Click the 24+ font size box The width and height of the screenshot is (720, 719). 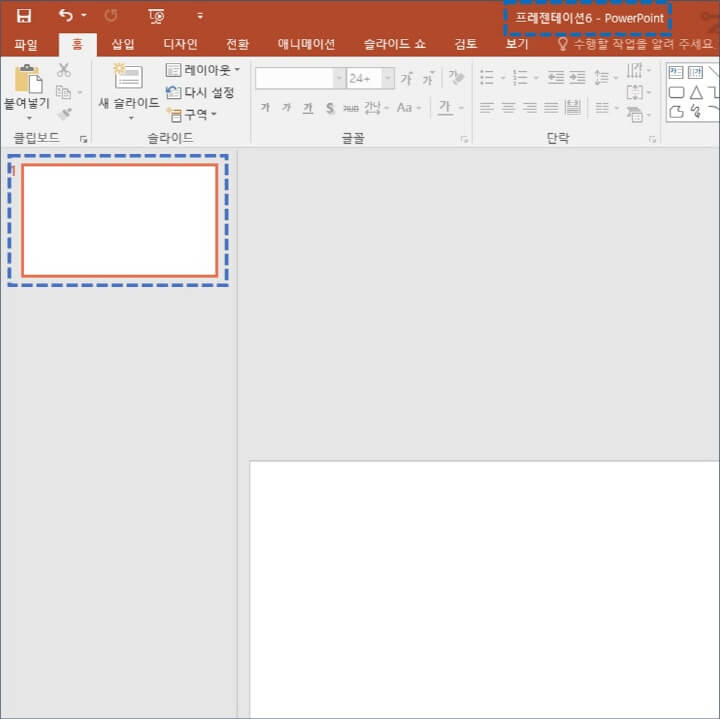(x=364, y=78)
